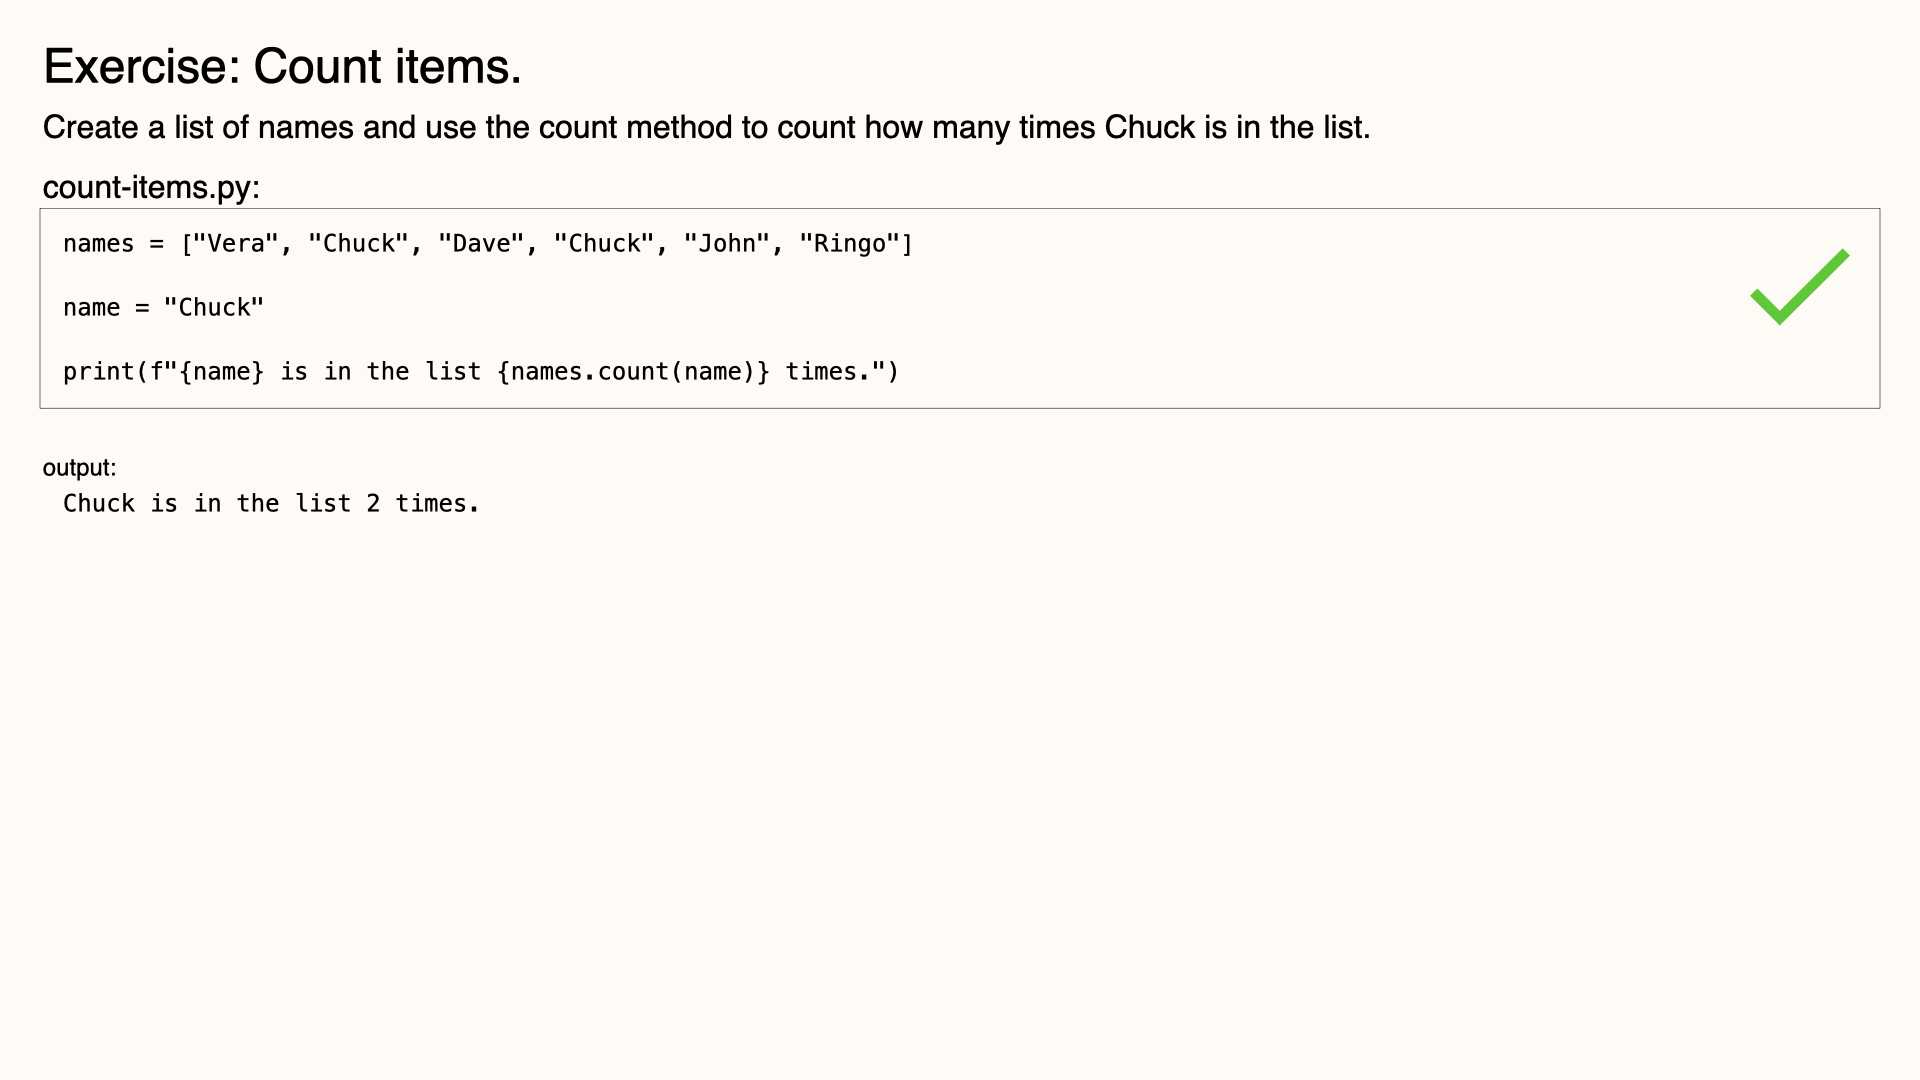Click the word 'names' in first code line
The image size is (1920, 1080).
point(98,244)
